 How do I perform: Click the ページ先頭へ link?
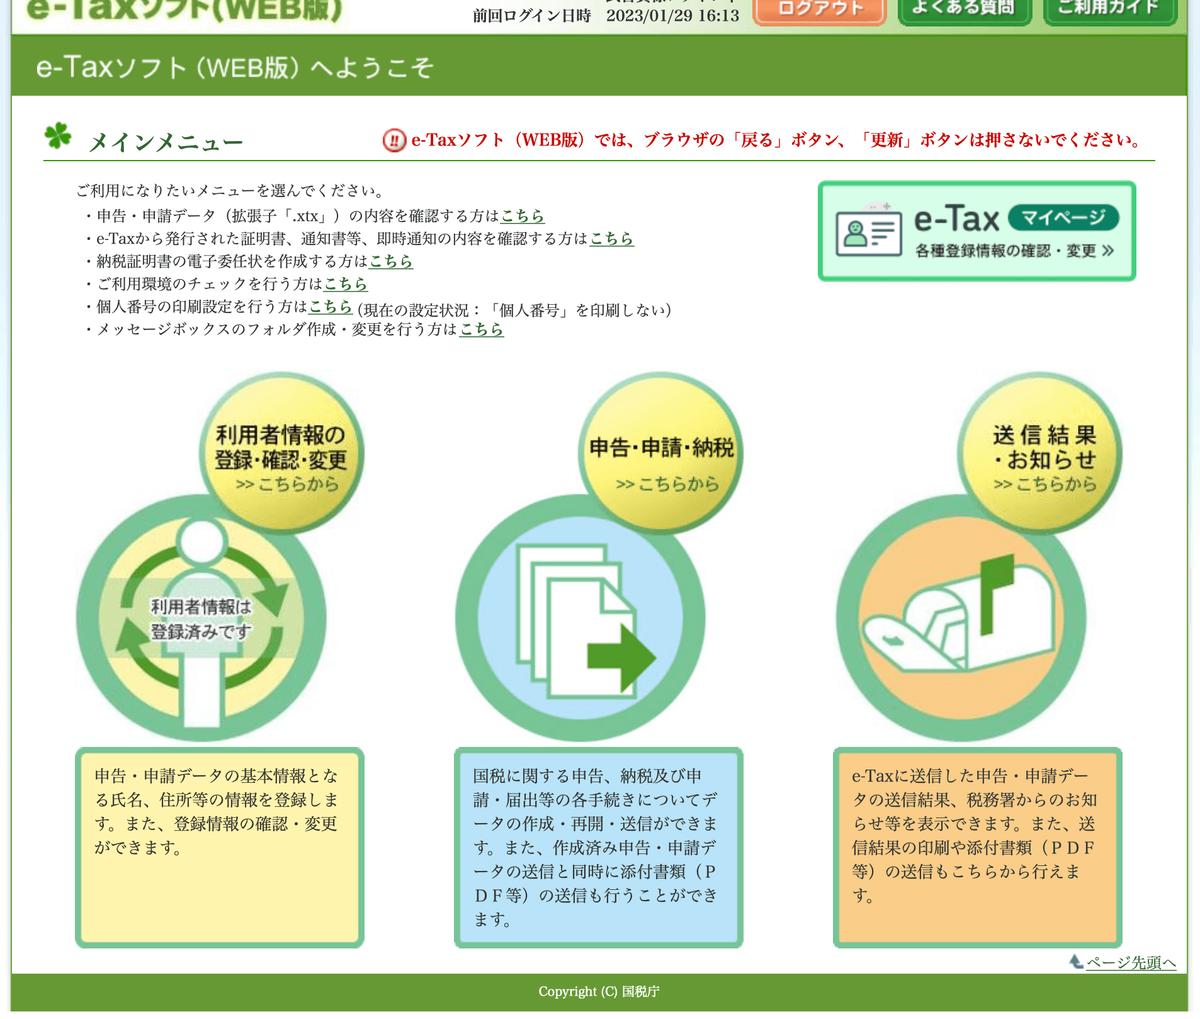pos(1131,962)
